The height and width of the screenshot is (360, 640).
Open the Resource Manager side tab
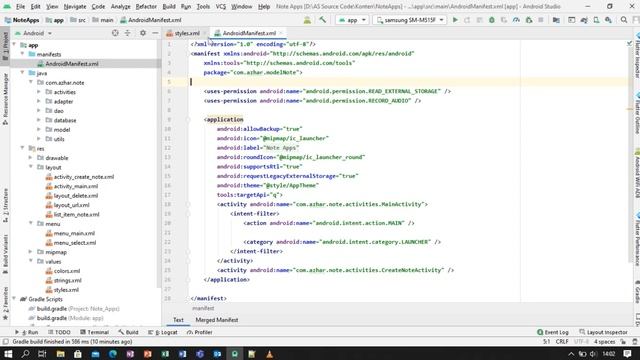(x=5, y=98)
